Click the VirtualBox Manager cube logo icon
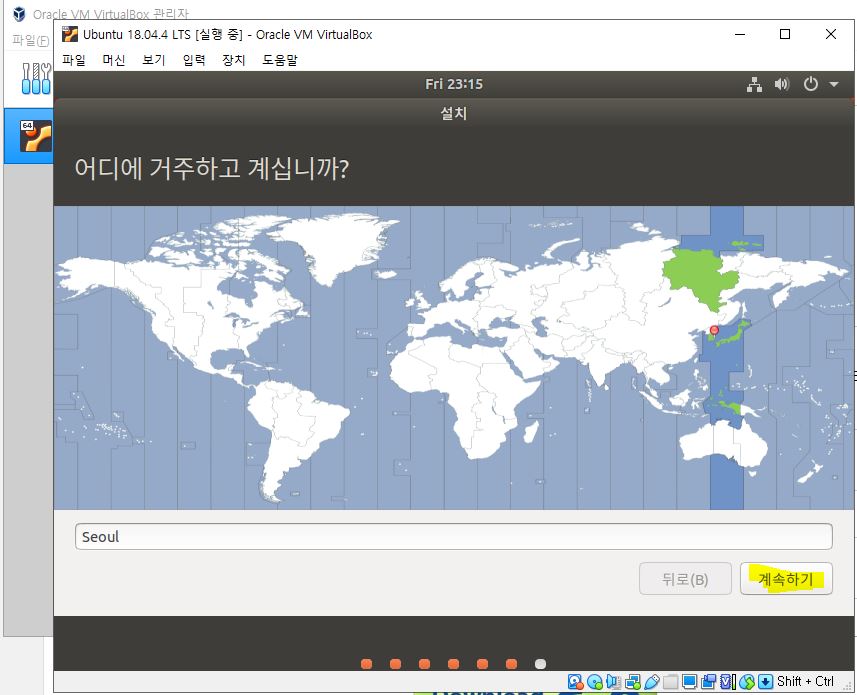Screen dimensions: 857x695 19,14
